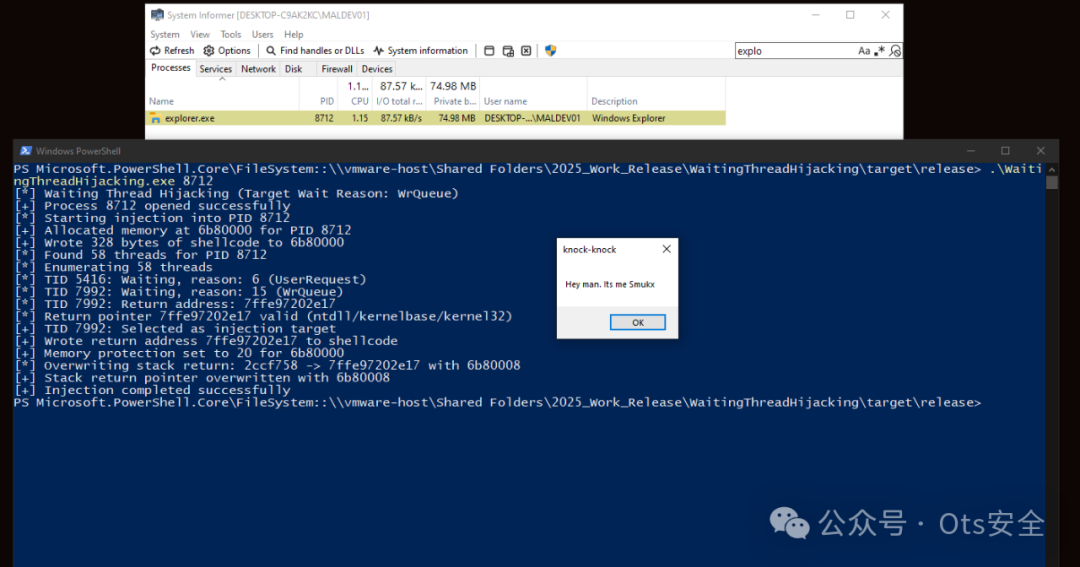1080x567 pixels.
Task: Click the 'Enumerating 58 threads' line
Action: coord(114,267)
